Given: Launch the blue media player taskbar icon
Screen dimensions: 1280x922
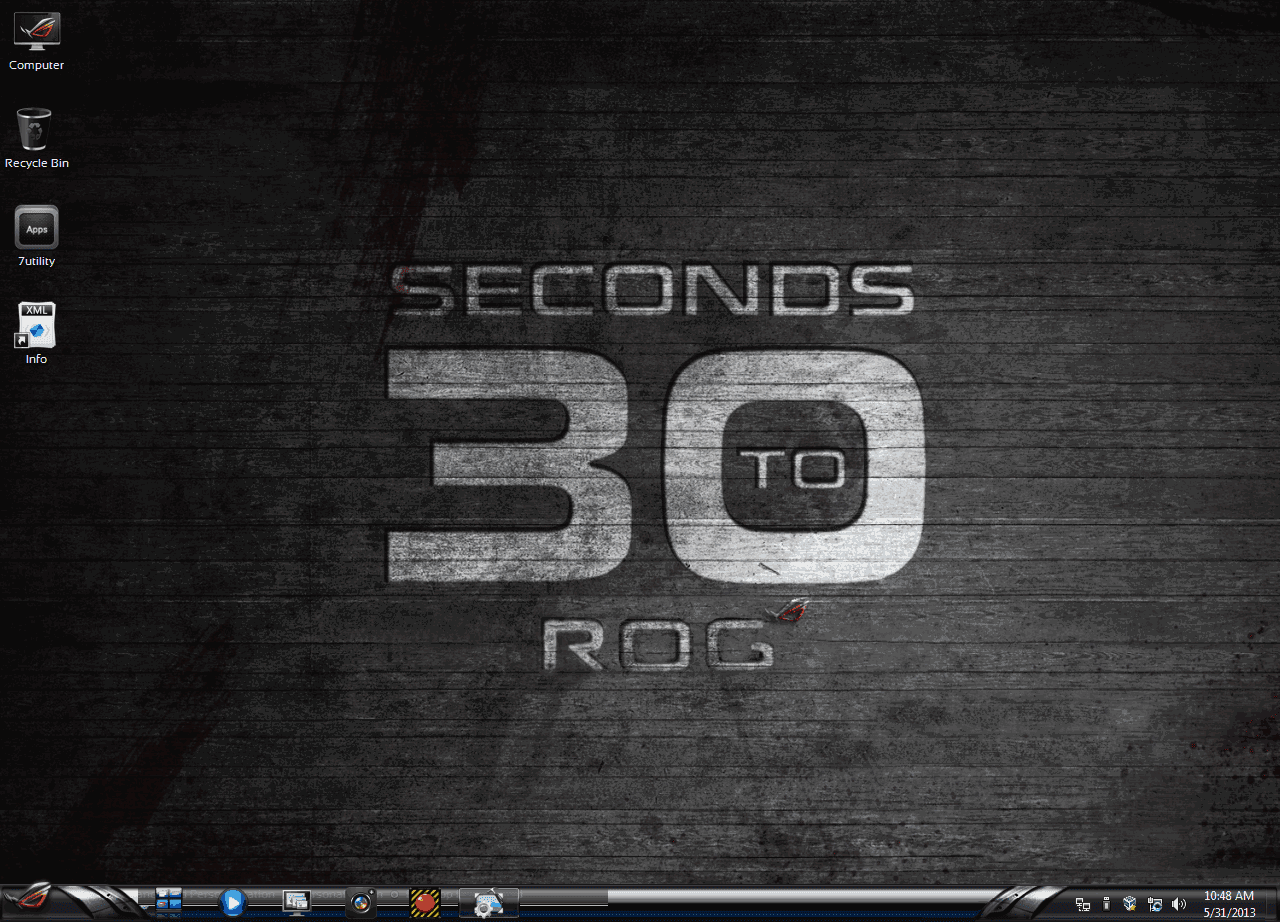Looking at the screenshot, I should [233, 903].
